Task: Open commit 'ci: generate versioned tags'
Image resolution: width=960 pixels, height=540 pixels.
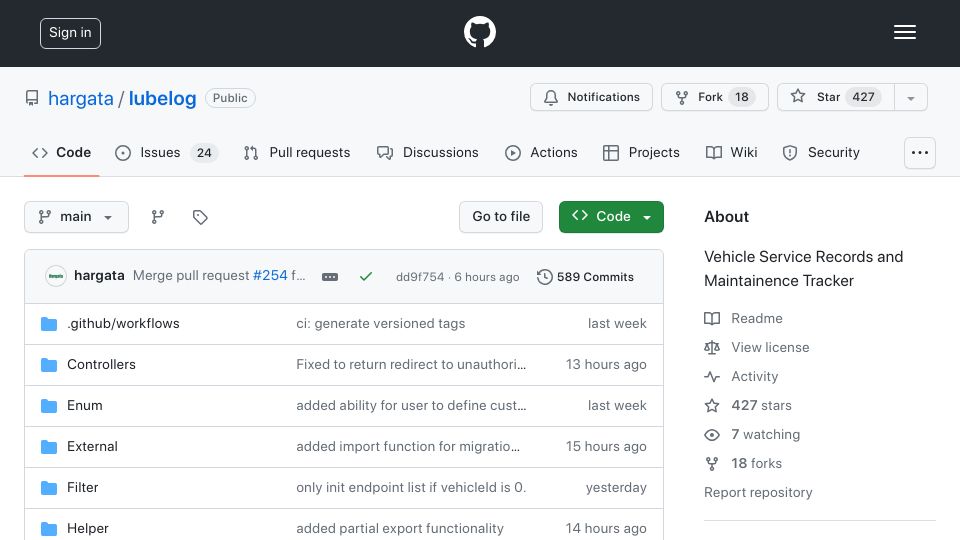Action: (381, 323)
